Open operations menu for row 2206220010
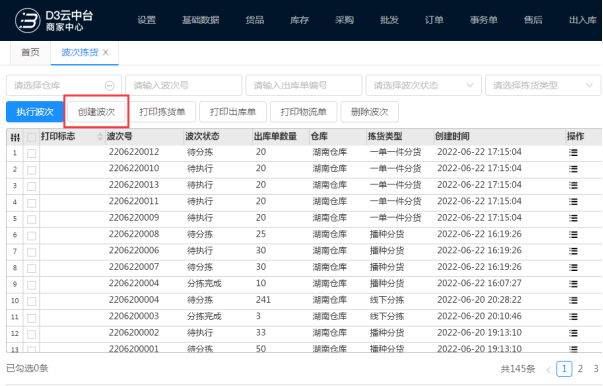603x386 pixels. (x=573, y=169)
